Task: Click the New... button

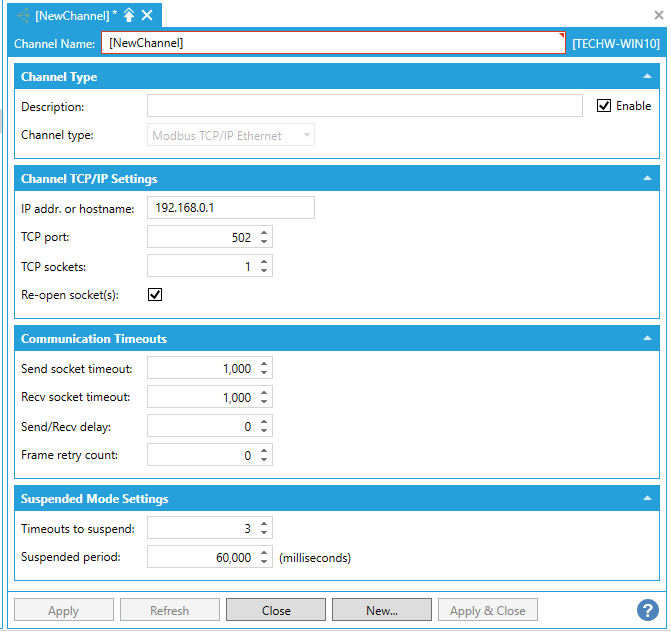Action: click(x=382, y=610)
